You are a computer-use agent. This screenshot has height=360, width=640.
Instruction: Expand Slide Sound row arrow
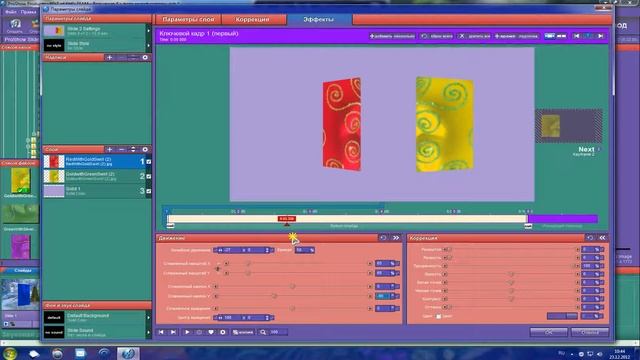click(149, 332)
